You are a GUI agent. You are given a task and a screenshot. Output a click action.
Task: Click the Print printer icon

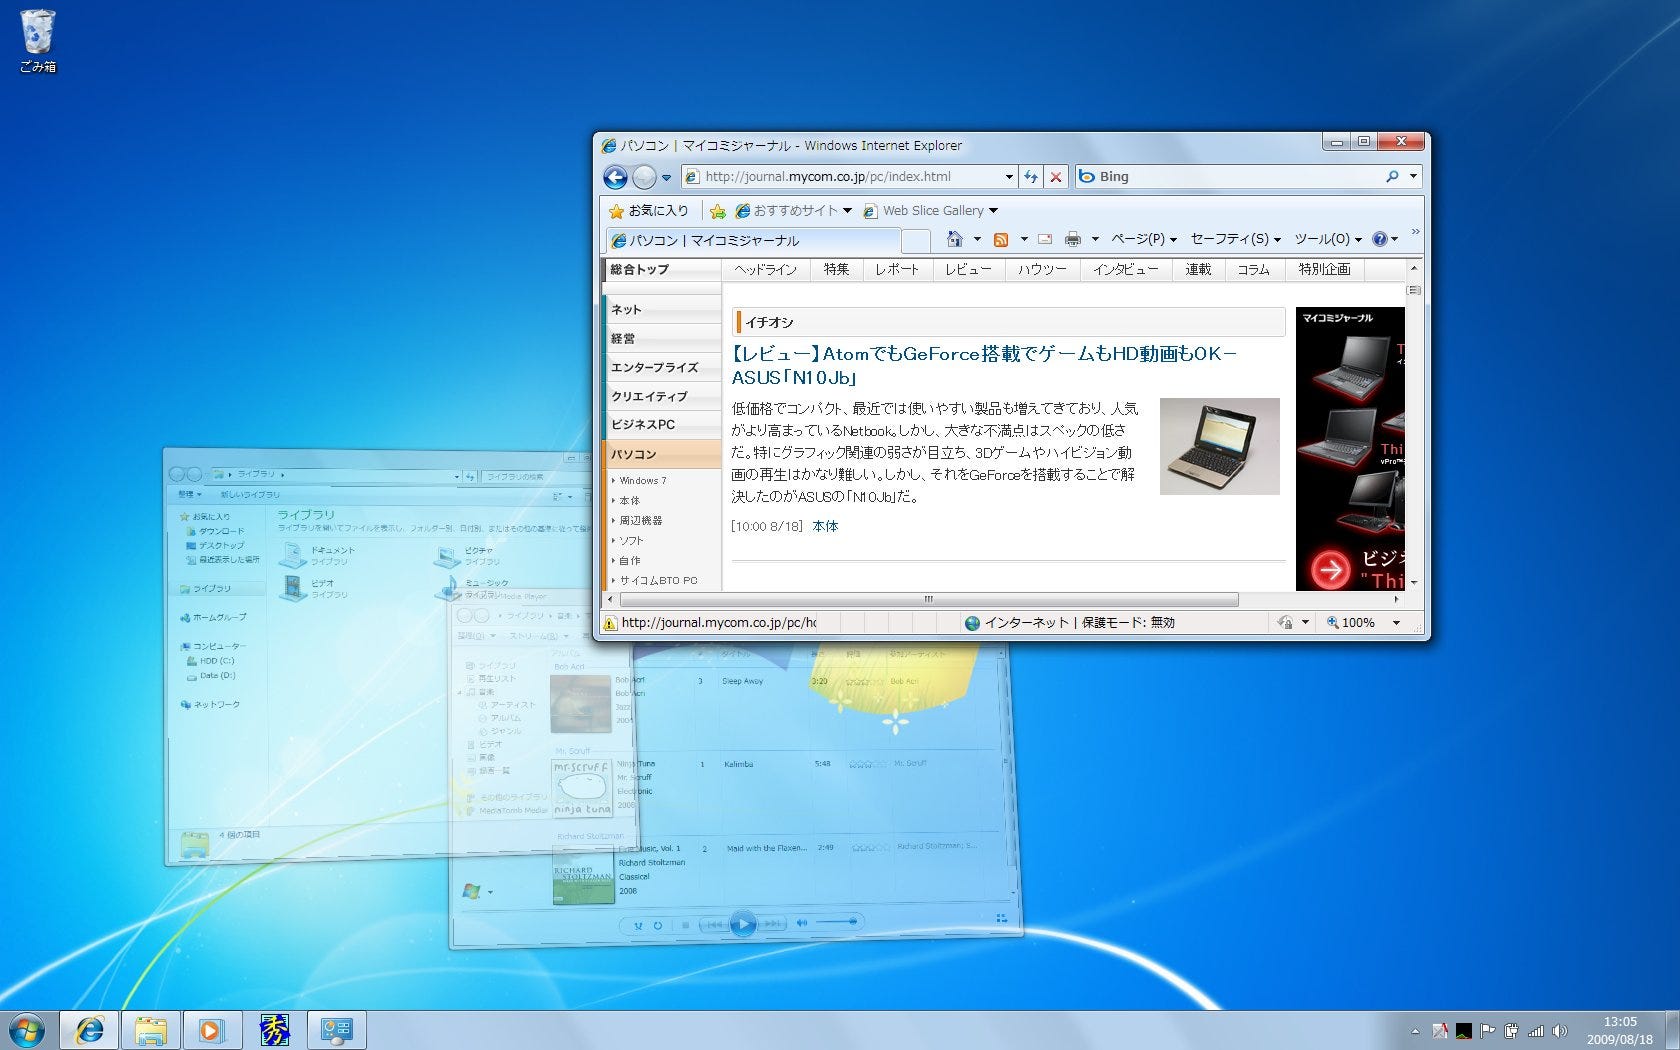pos(1073,239)
